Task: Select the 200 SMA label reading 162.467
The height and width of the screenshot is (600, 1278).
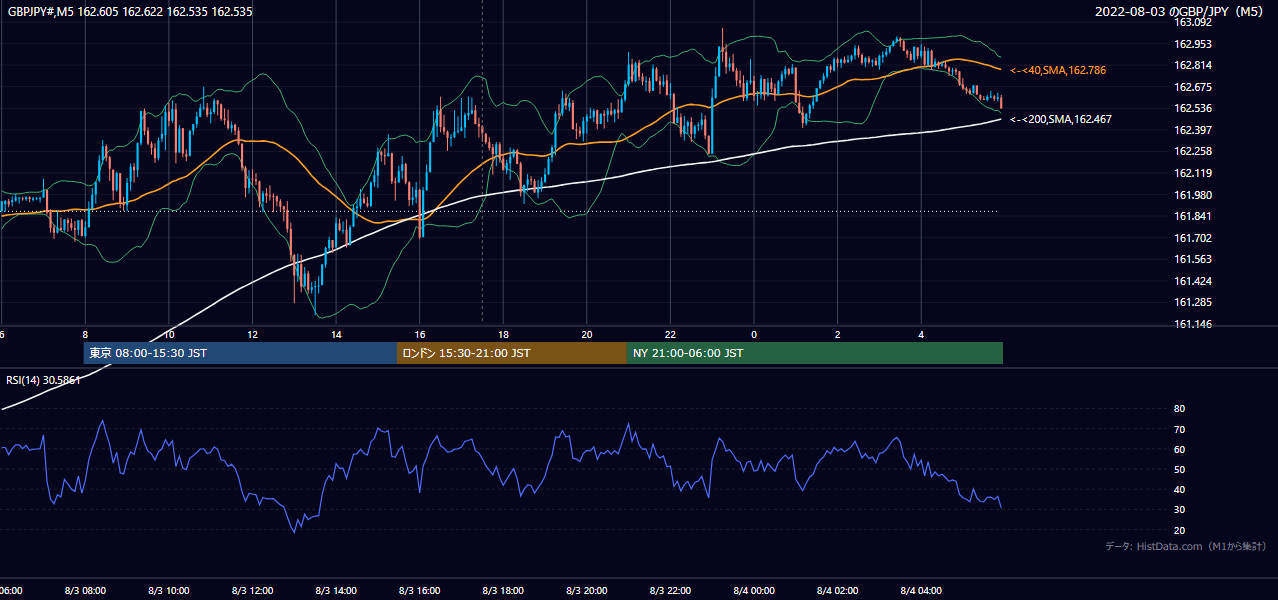Action: [x=1061, y=119]
